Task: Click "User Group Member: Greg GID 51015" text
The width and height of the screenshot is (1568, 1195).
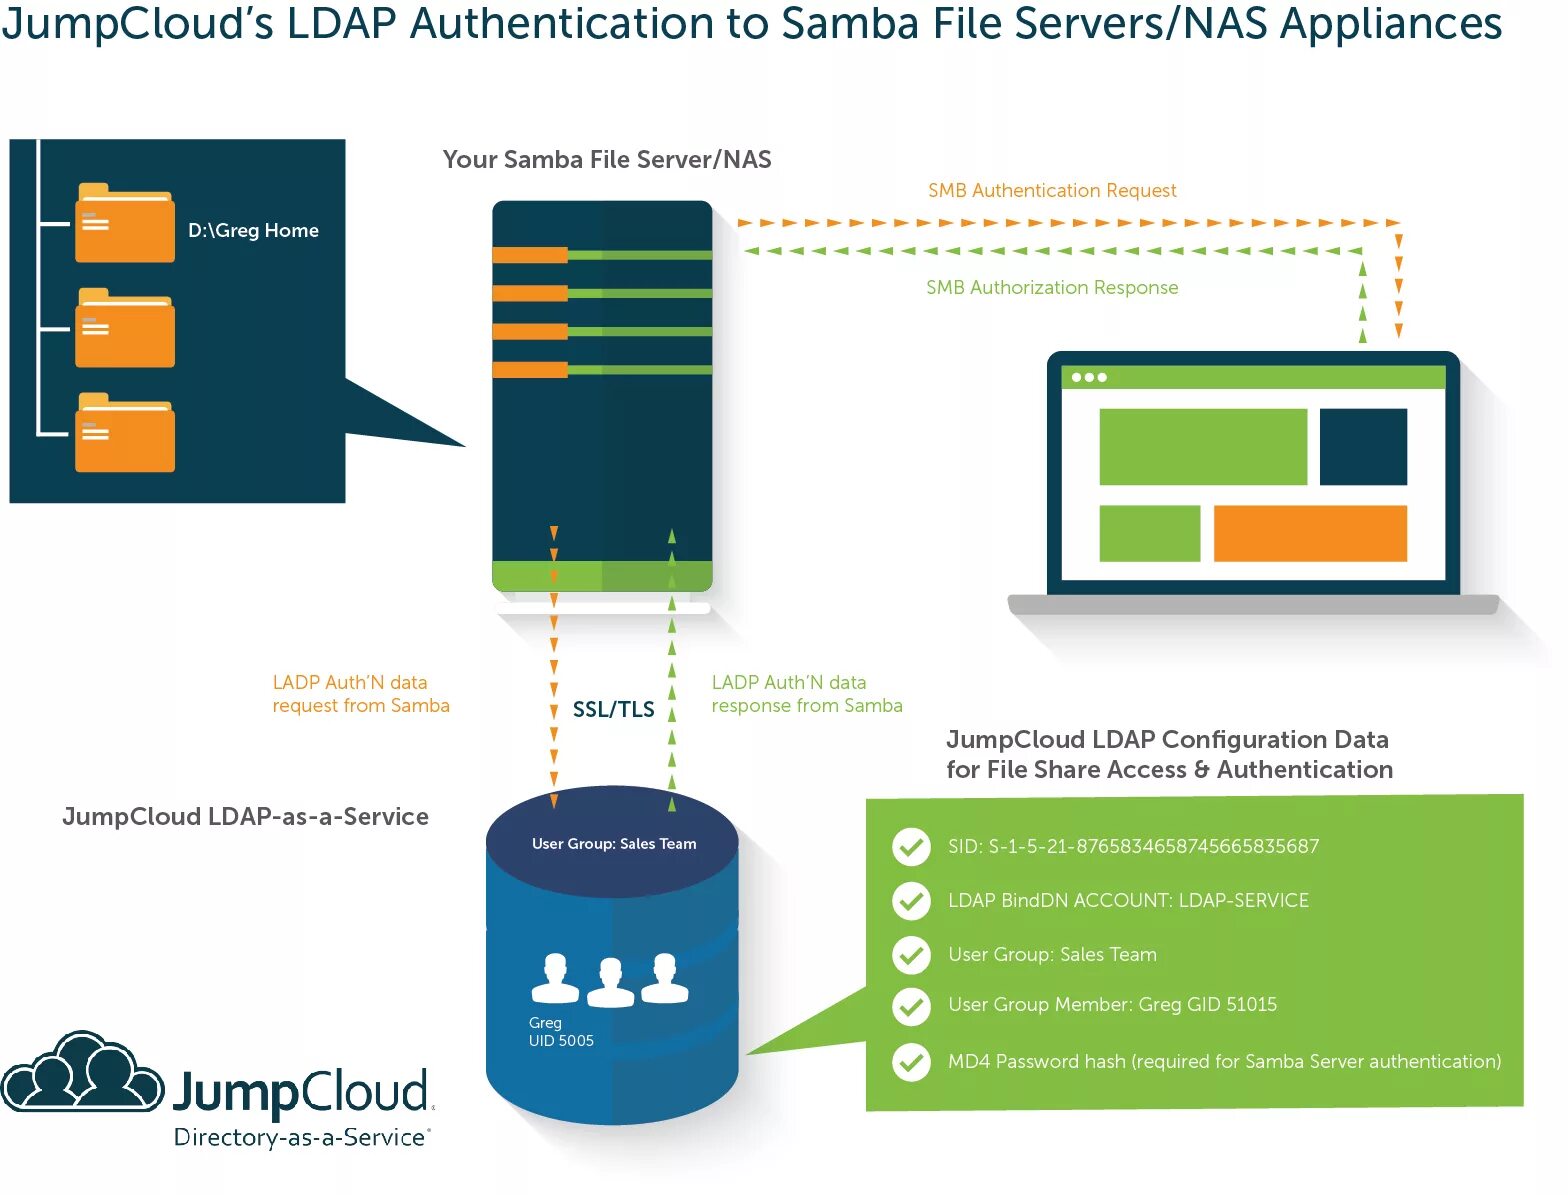Action: point(1112,1005)
